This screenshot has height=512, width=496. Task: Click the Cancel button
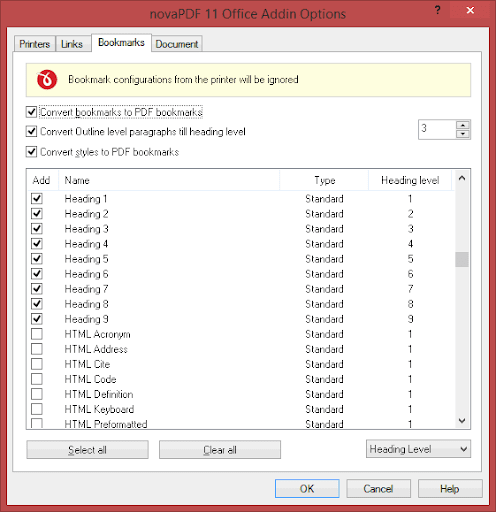point(378,489)
